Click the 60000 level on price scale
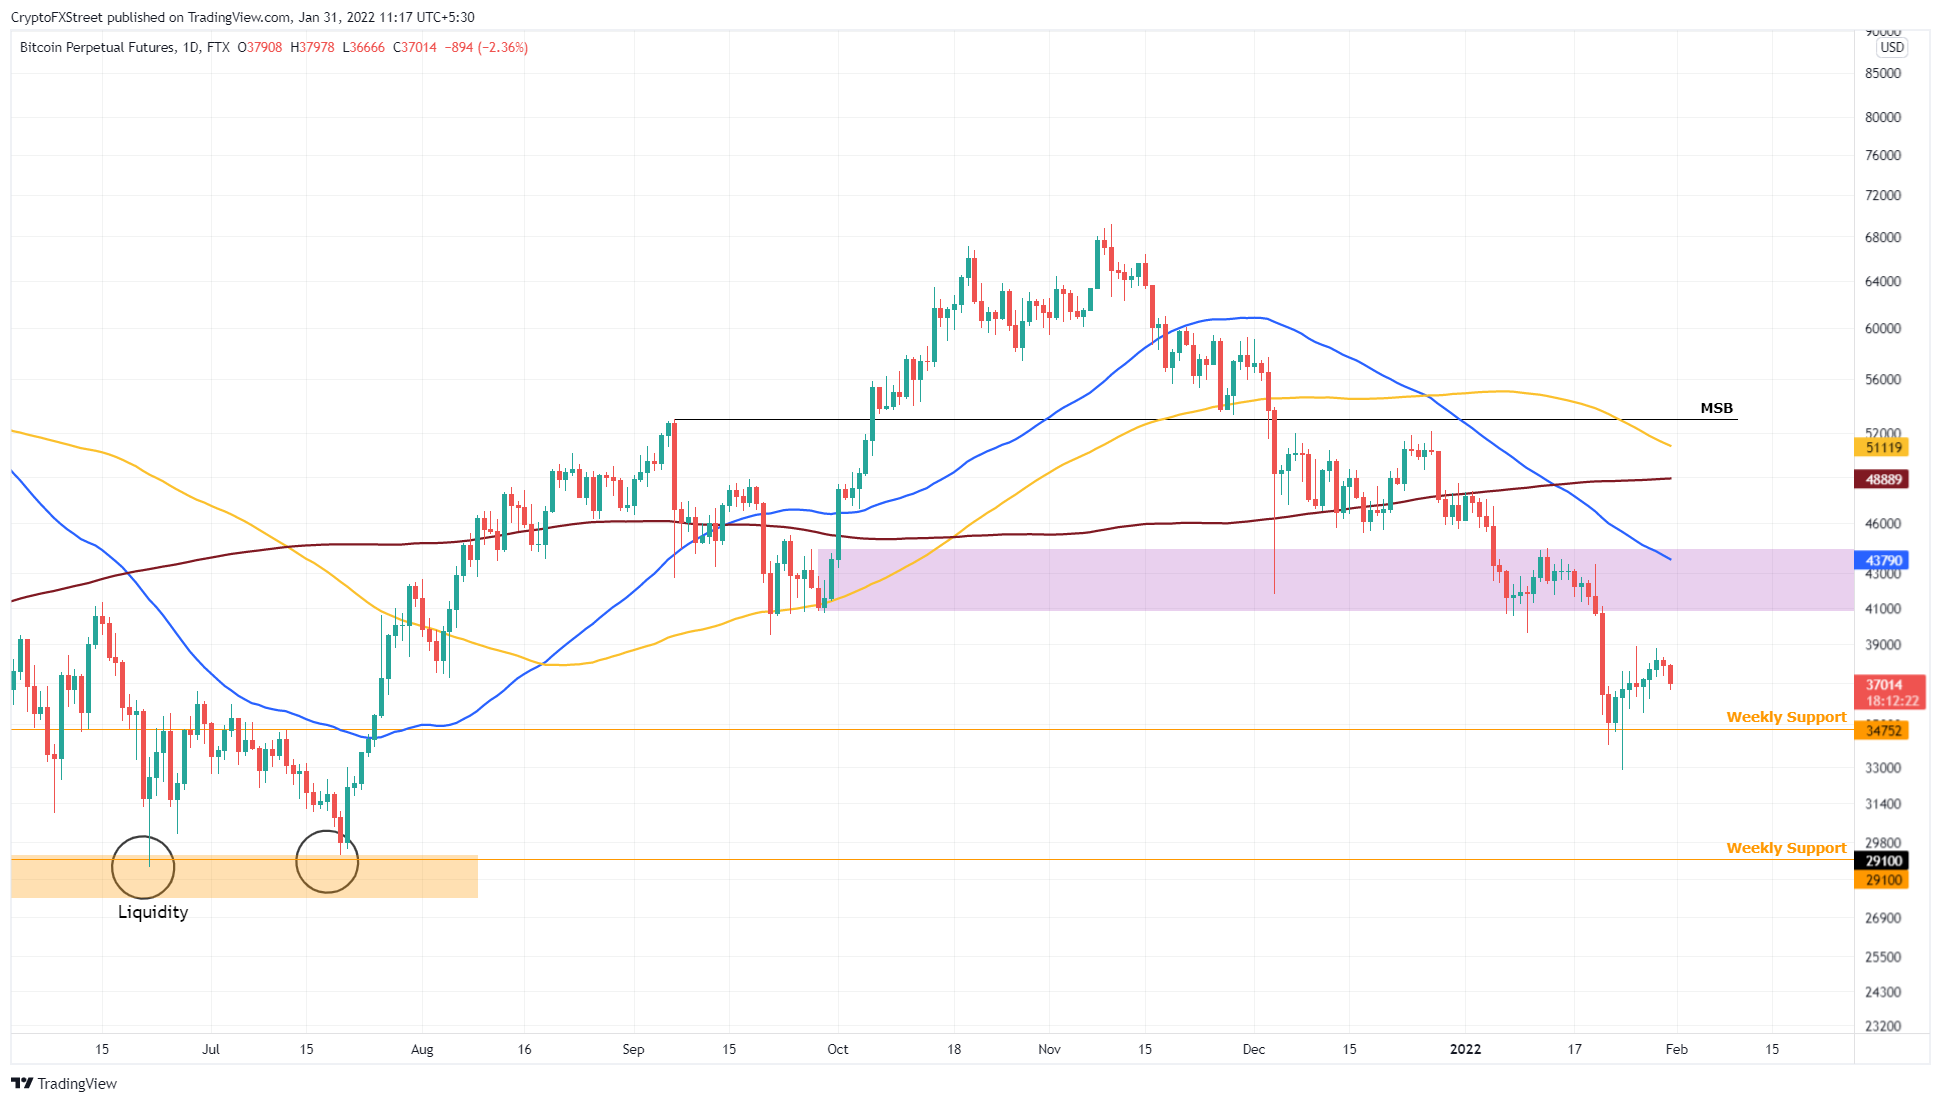The image size is (1941, 1103). (1883, 329)
